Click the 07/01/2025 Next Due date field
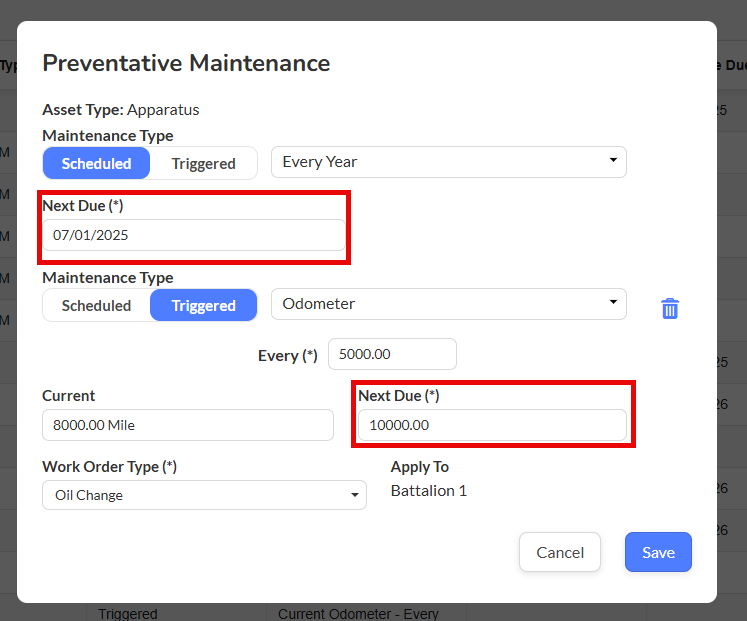Viewport: 747px width, 621px height. coord(193,235)
